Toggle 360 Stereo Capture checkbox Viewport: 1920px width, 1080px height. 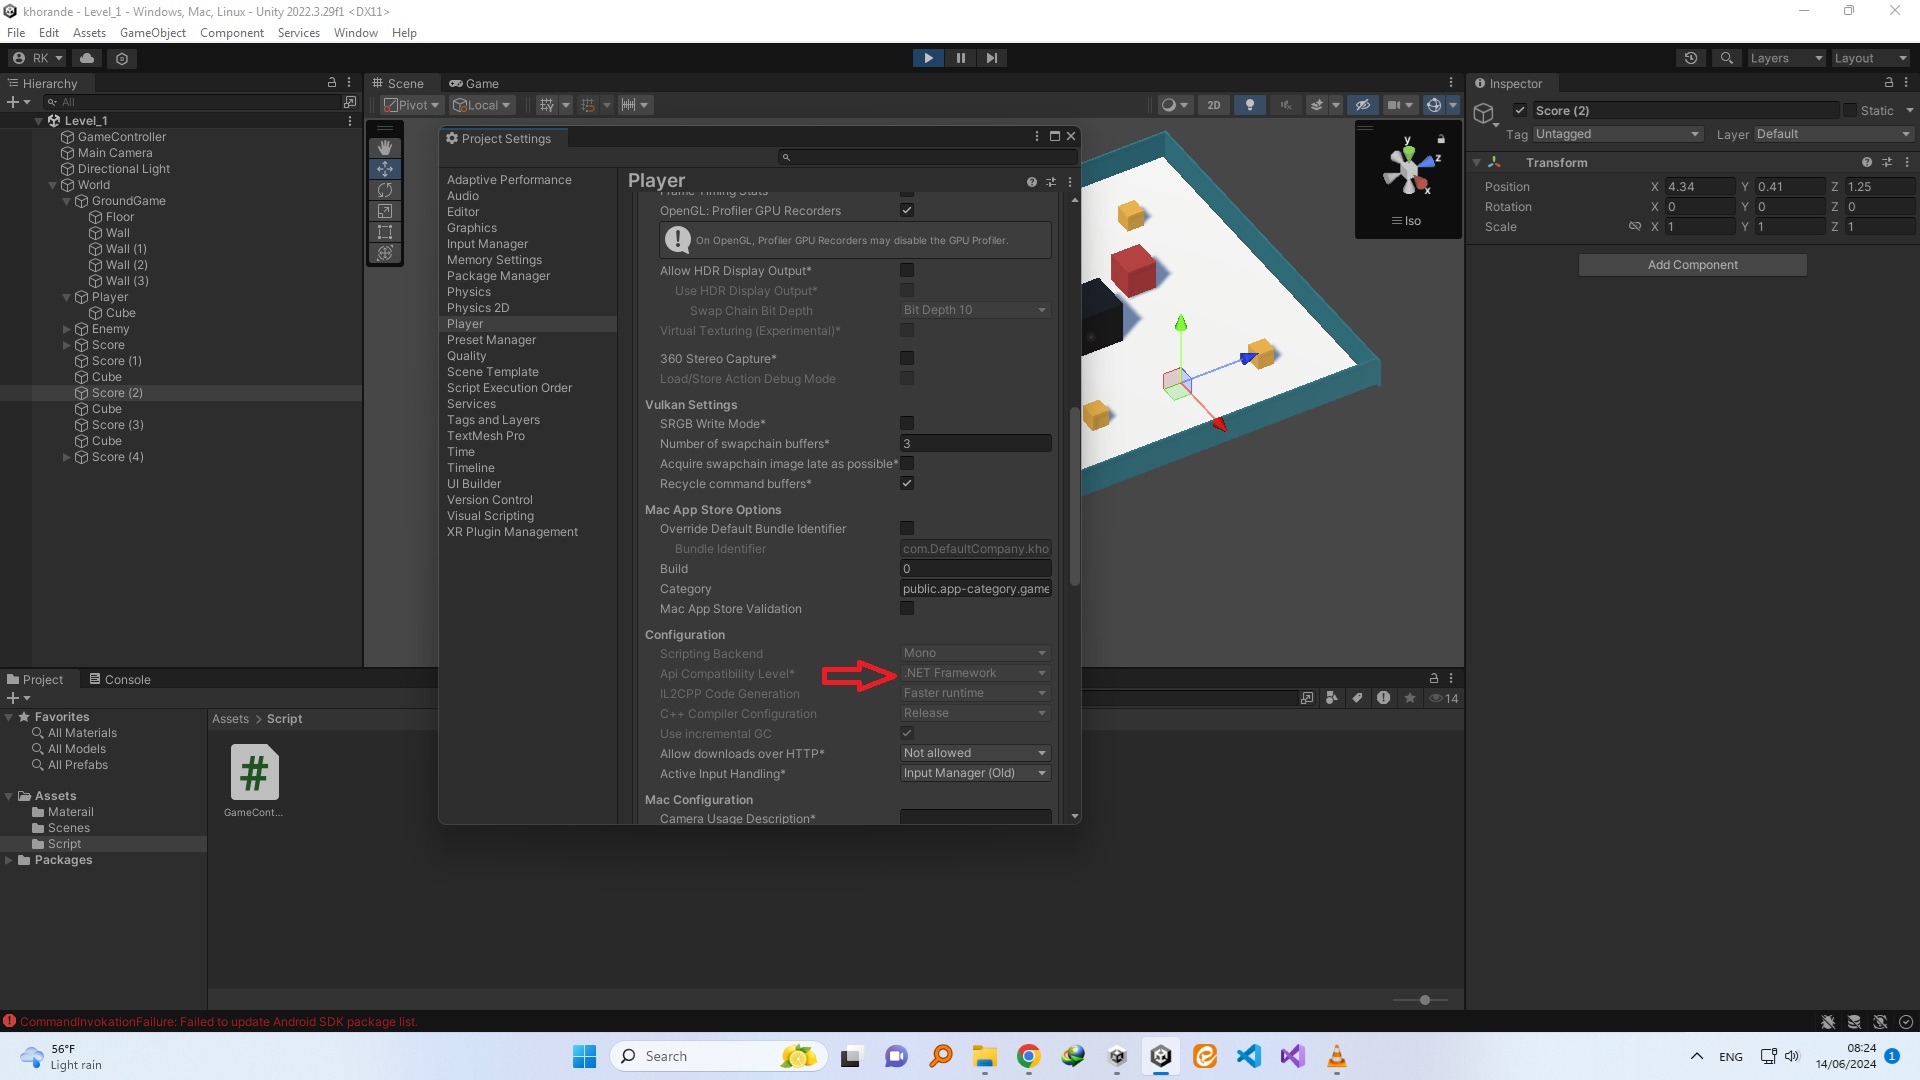pyautogui.click(x=909, y=359)
